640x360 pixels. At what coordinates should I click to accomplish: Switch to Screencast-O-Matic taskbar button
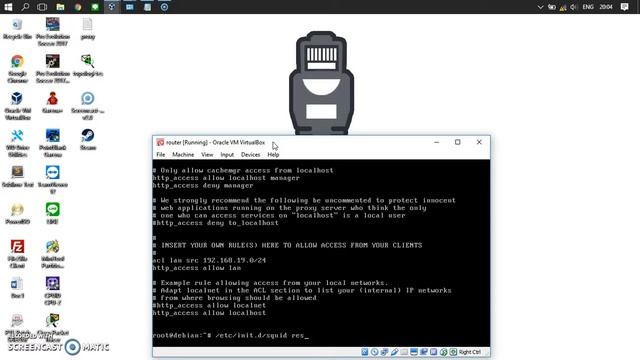[164, 7]
